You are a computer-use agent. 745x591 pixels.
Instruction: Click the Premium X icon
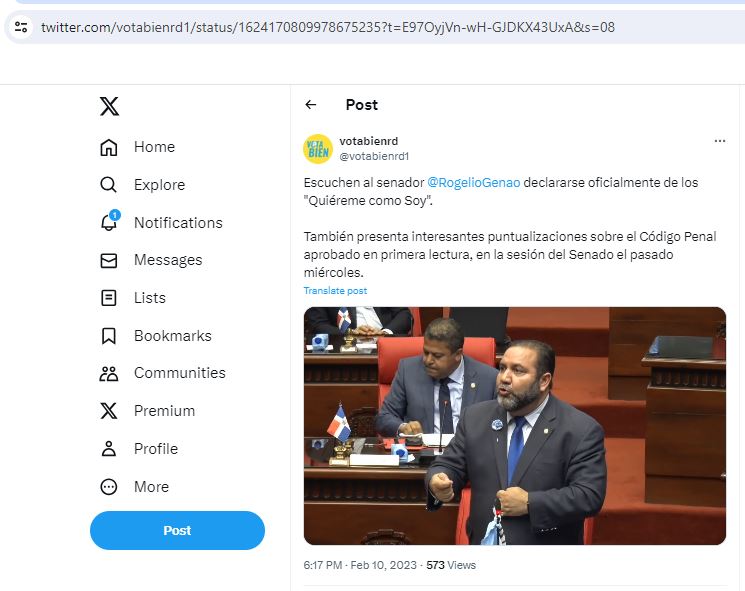coord(109,411)
